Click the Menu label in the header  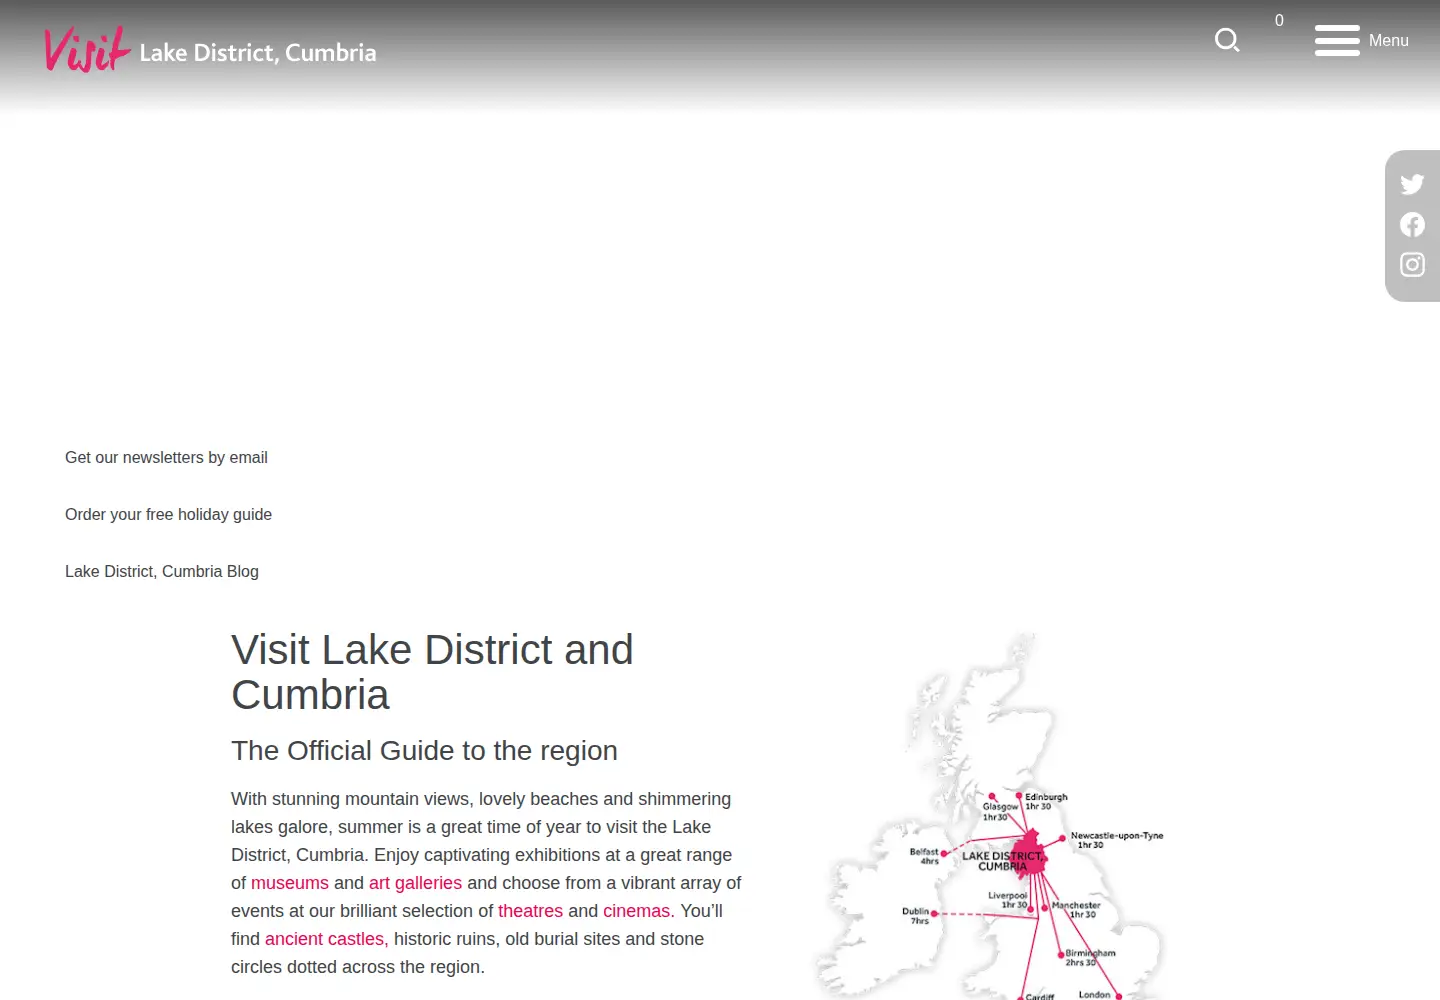(1388, 40)
